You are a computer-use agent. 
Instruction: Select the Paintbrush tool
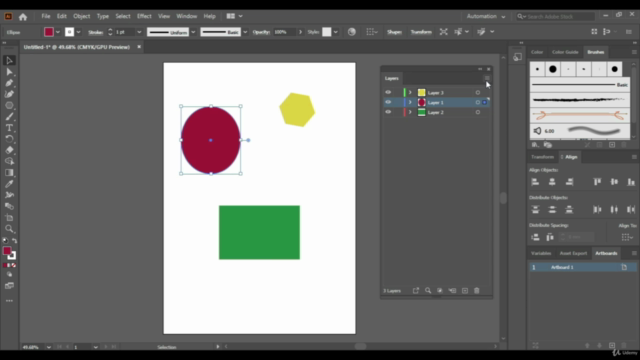(x=9, y=117)
